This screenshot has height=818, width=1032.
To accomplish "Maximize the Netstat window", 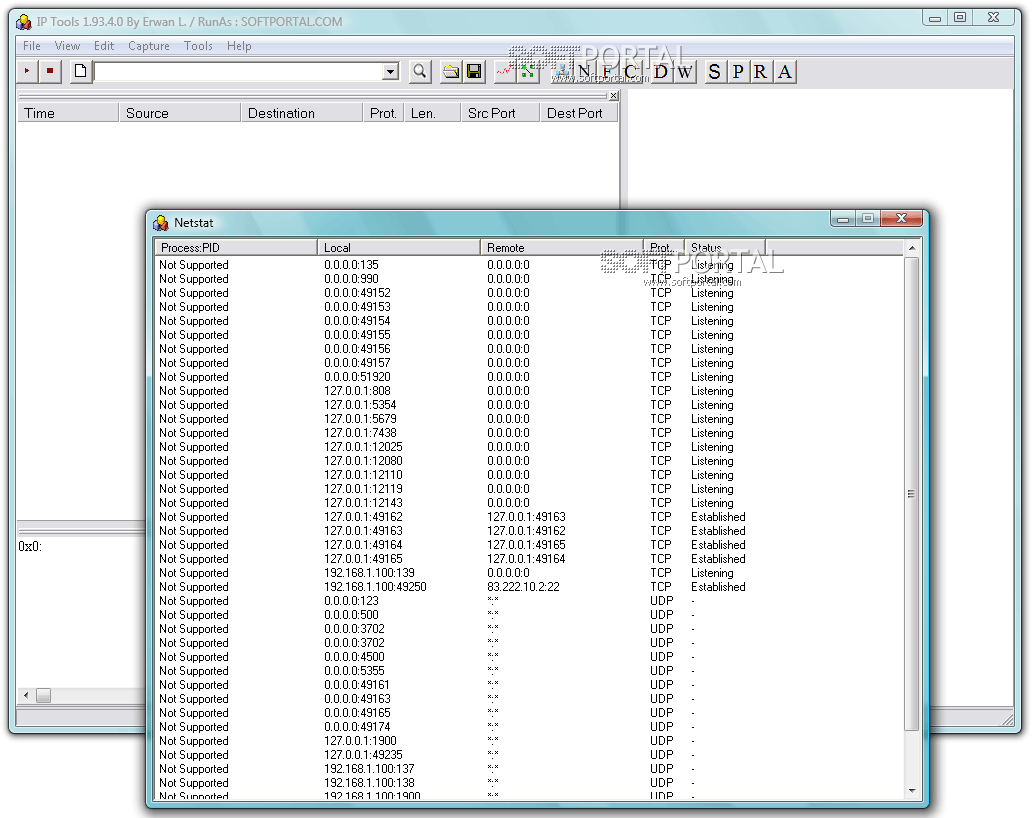I will point(868,218).
